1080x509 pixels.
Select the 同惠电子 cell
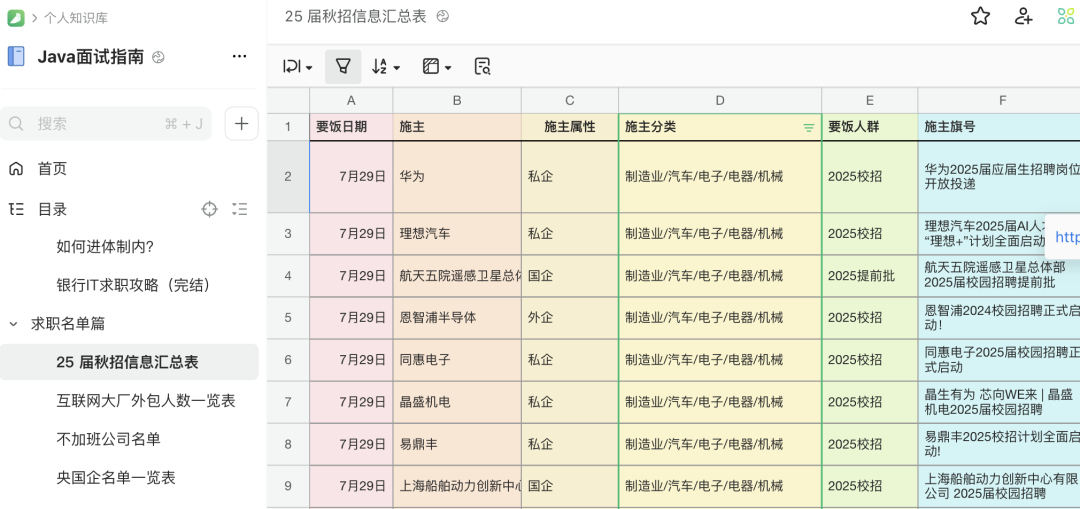coord(457,360)
